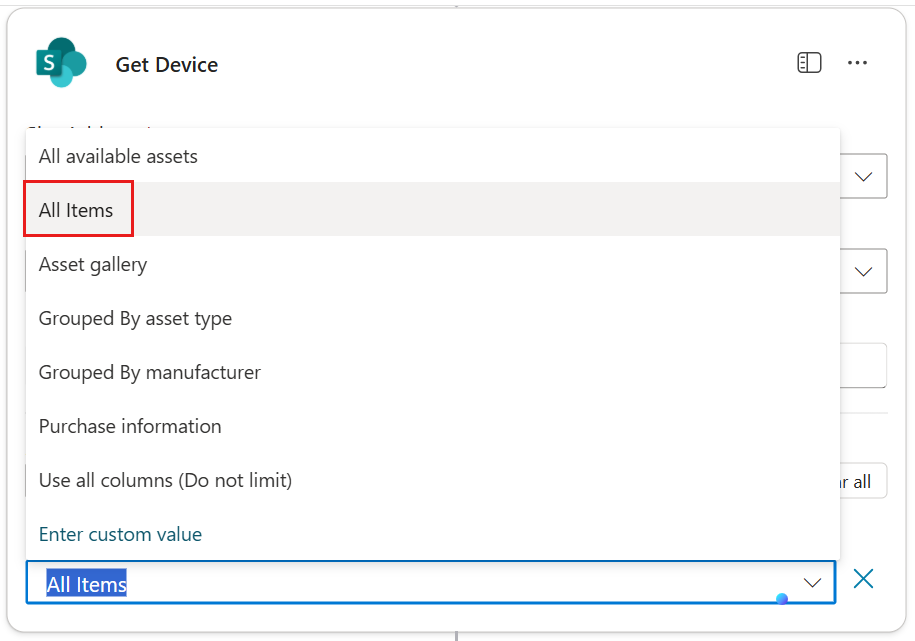
Task: Select Purchase information from the dropdown
Action: coord(129,425)
